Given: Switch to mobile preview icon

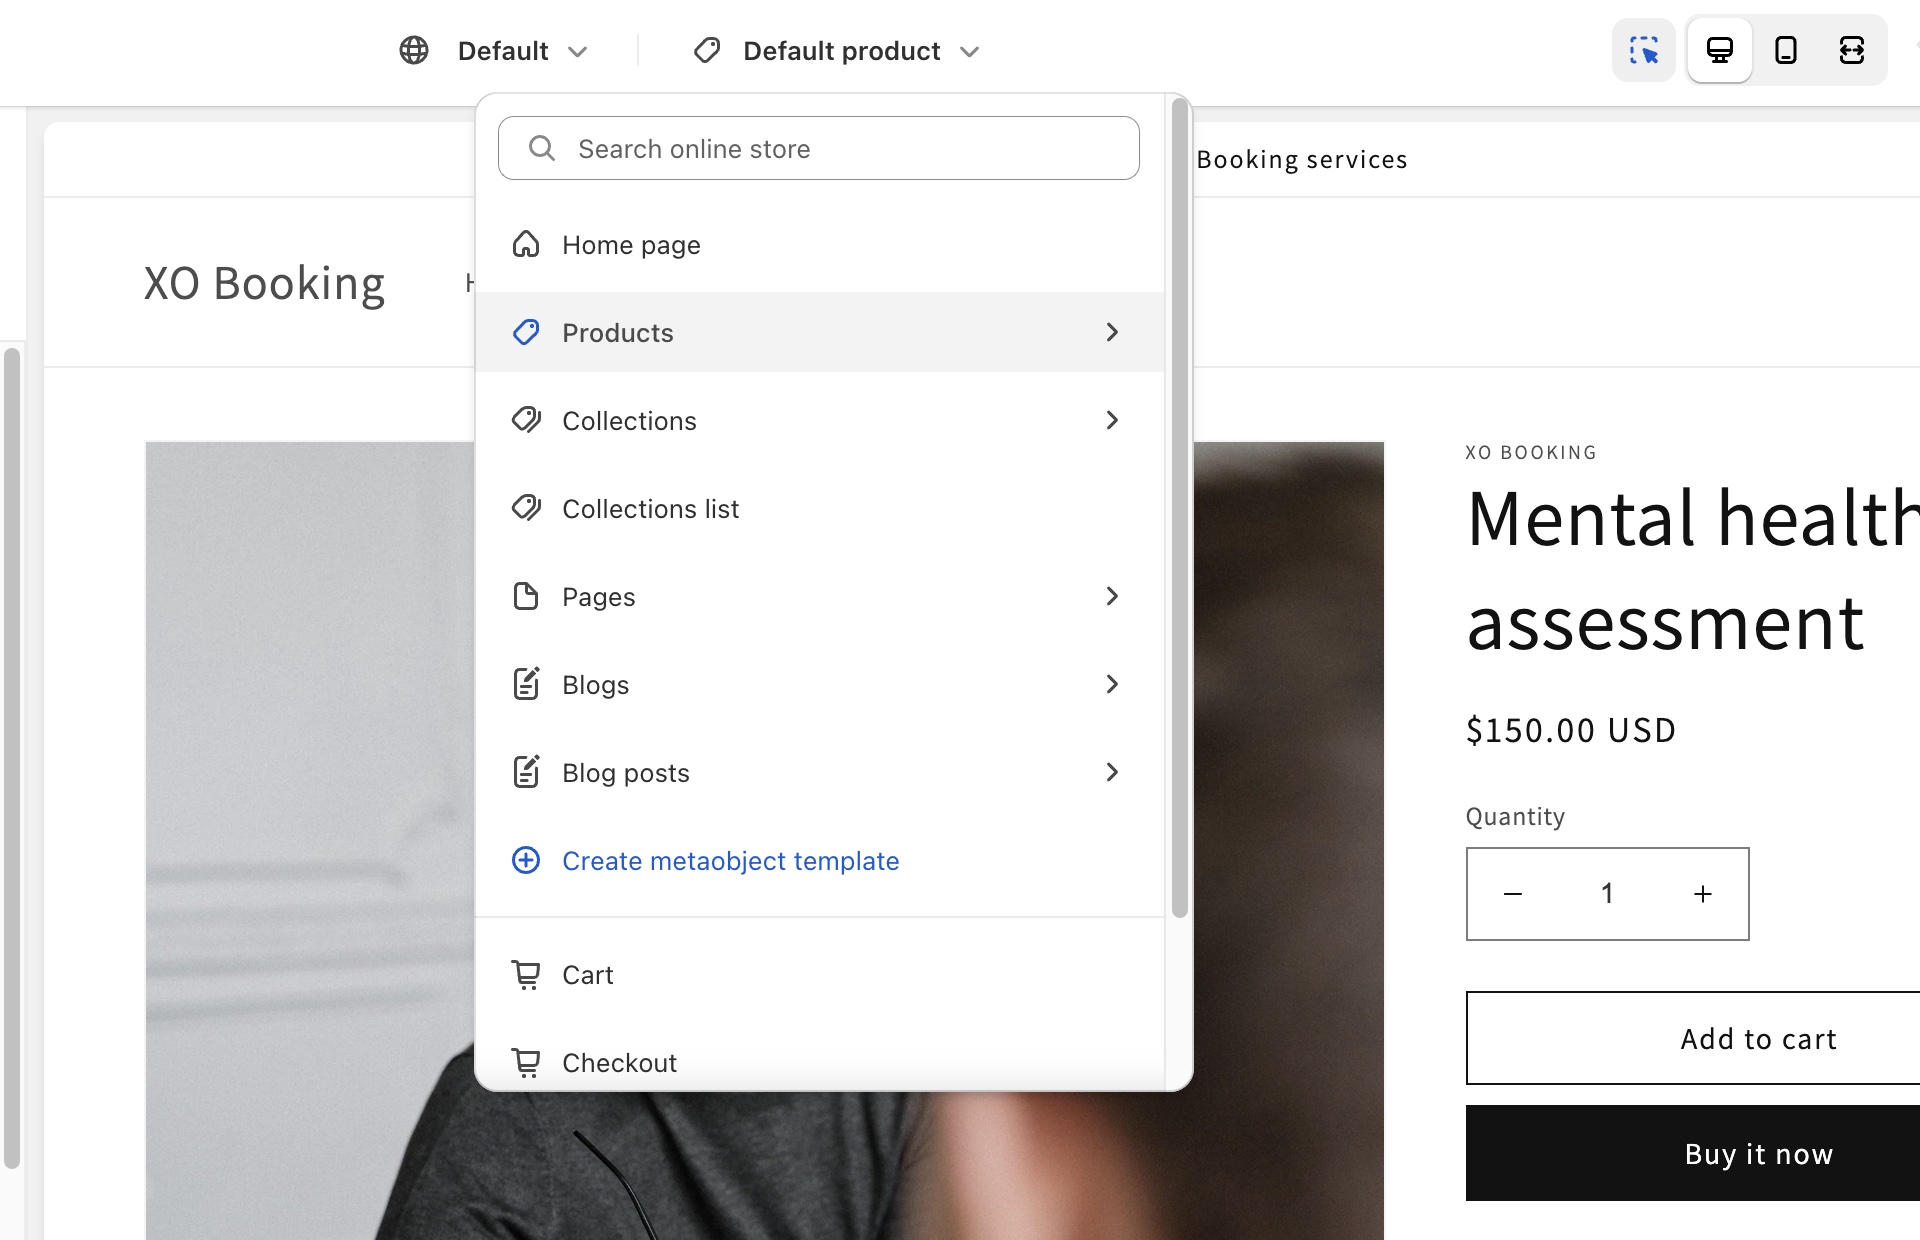Looking at the screenshot, I should (1785, 50).
